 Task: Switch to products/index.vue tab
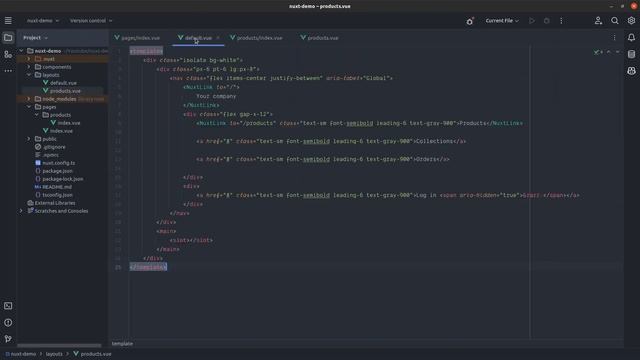[256, 38]
